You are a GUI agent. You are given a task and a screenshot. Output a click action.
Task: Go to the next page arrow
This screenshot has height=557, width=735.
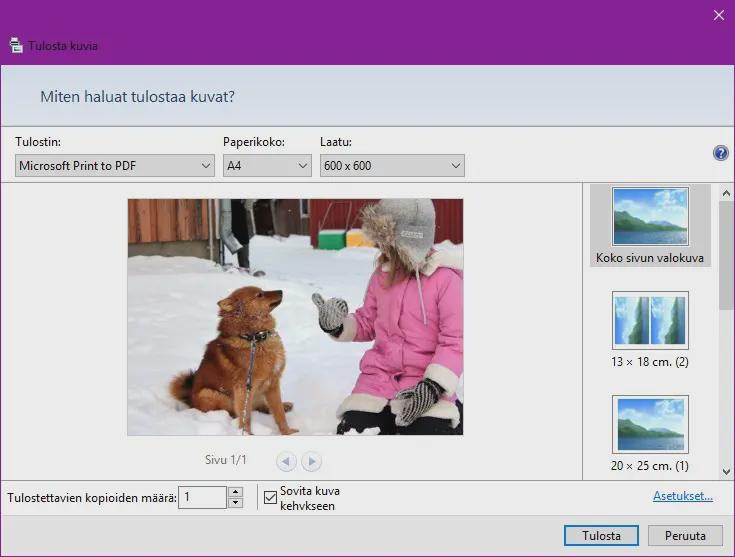[x=312, y=461]
